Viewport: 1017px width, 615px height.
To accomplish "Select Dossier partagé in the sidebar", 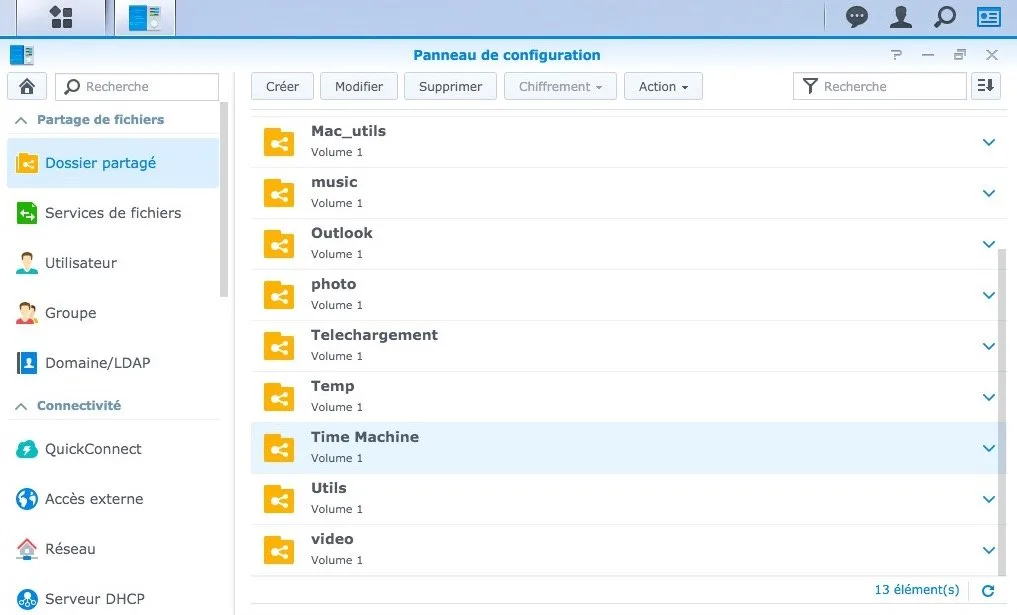I will (113, 163).
